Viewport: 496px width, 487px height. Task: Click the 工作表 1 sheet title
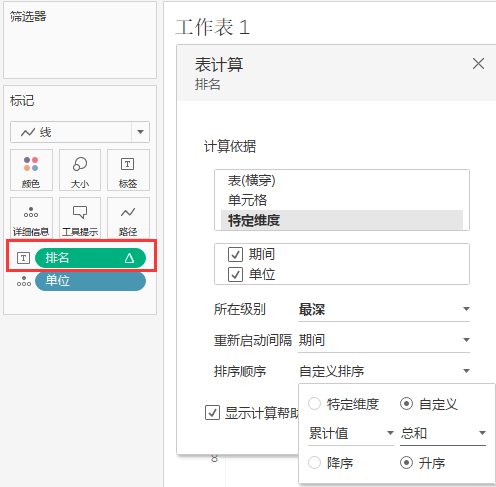point(212,27)
